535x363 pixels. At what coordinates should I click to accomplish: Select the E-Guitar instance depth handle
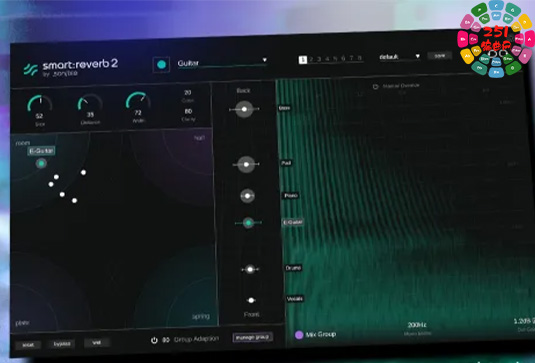(x=248, y=223)
